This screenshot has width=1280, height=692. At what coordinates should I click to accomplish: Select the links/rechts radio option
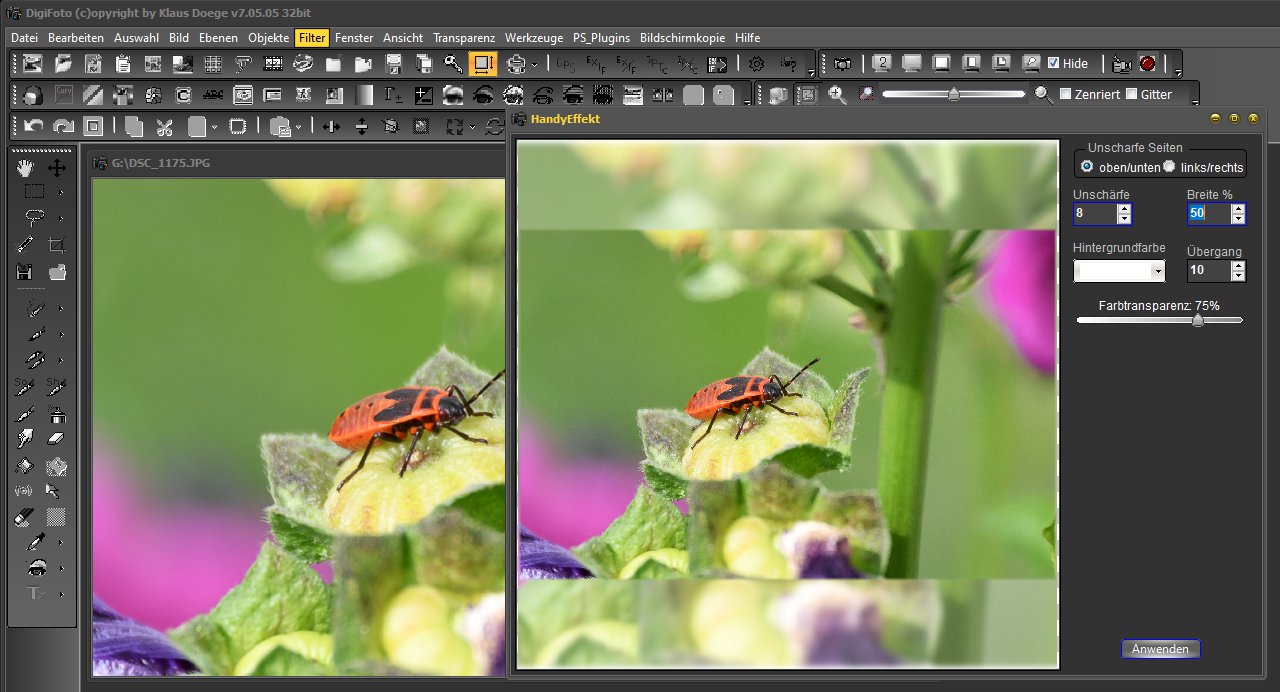[1169, 167]
